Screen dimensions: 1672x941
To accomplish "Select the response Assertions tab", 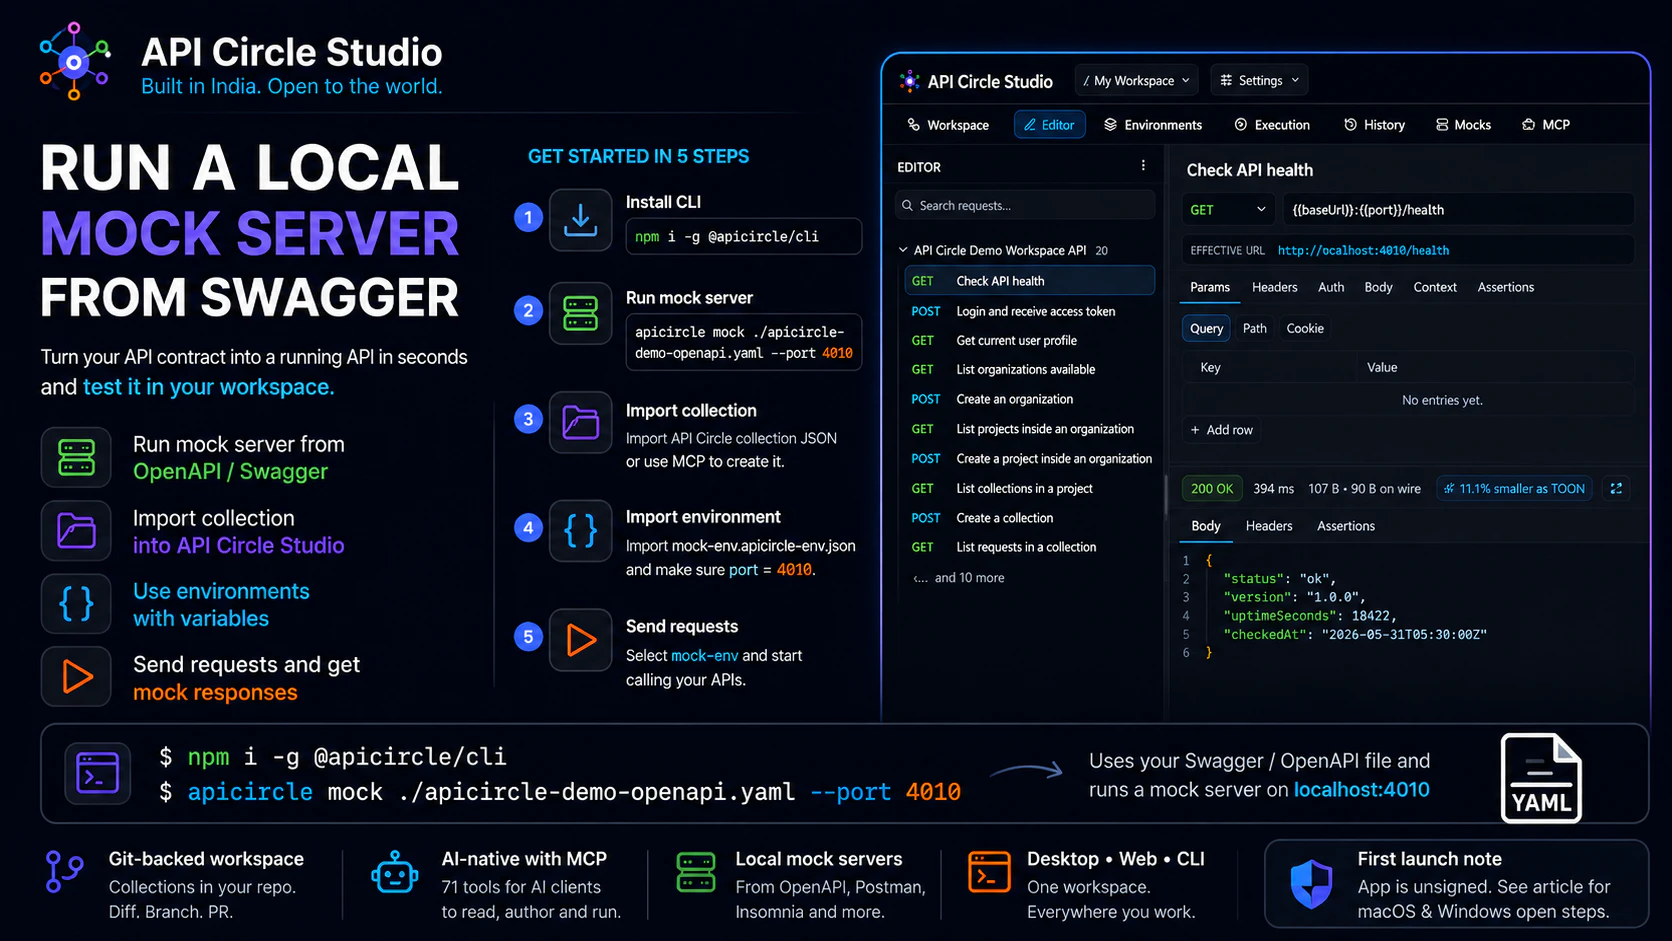I will pos(1346,526).
